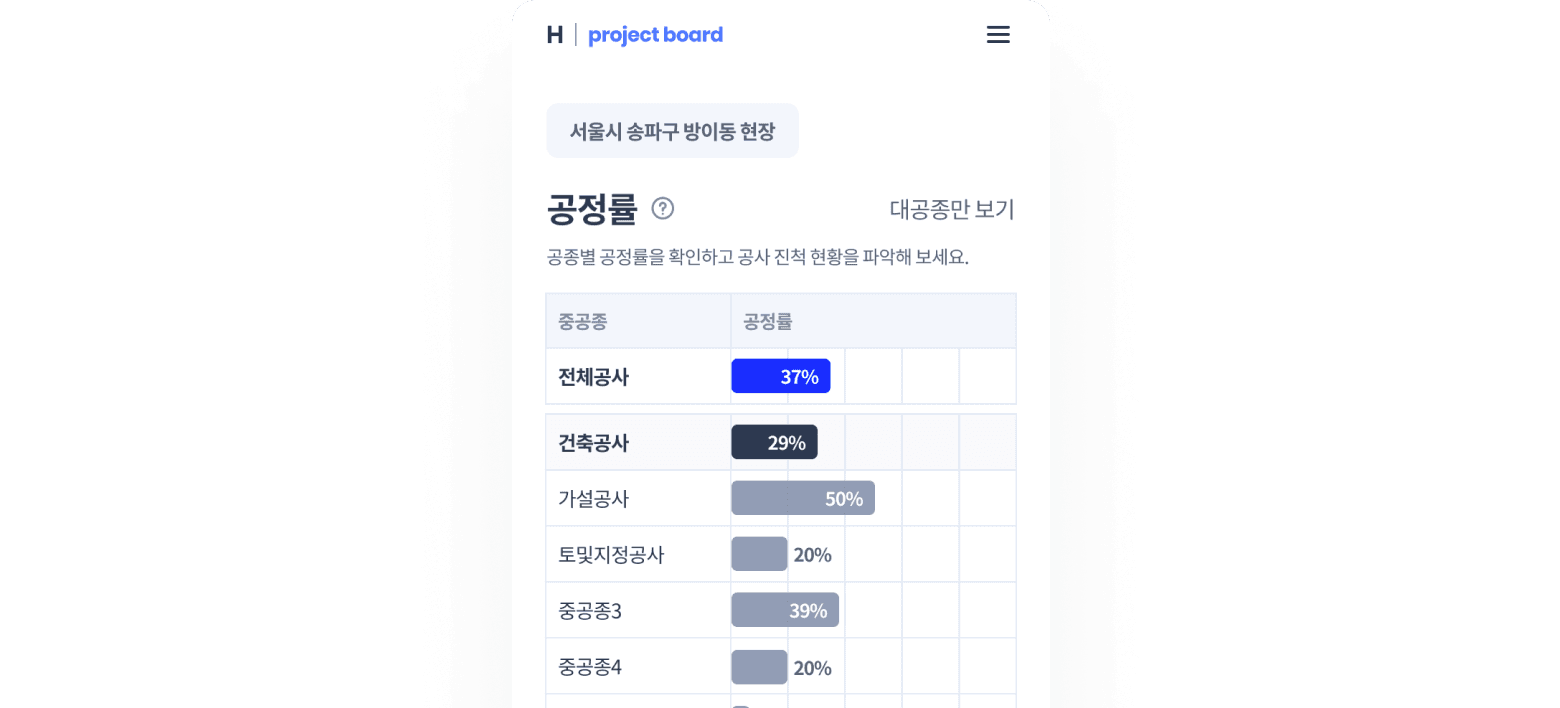Click the 중공종4 20% progress bar
Viewport: 1560px width, 708px height.
click(x=760, y=667)
